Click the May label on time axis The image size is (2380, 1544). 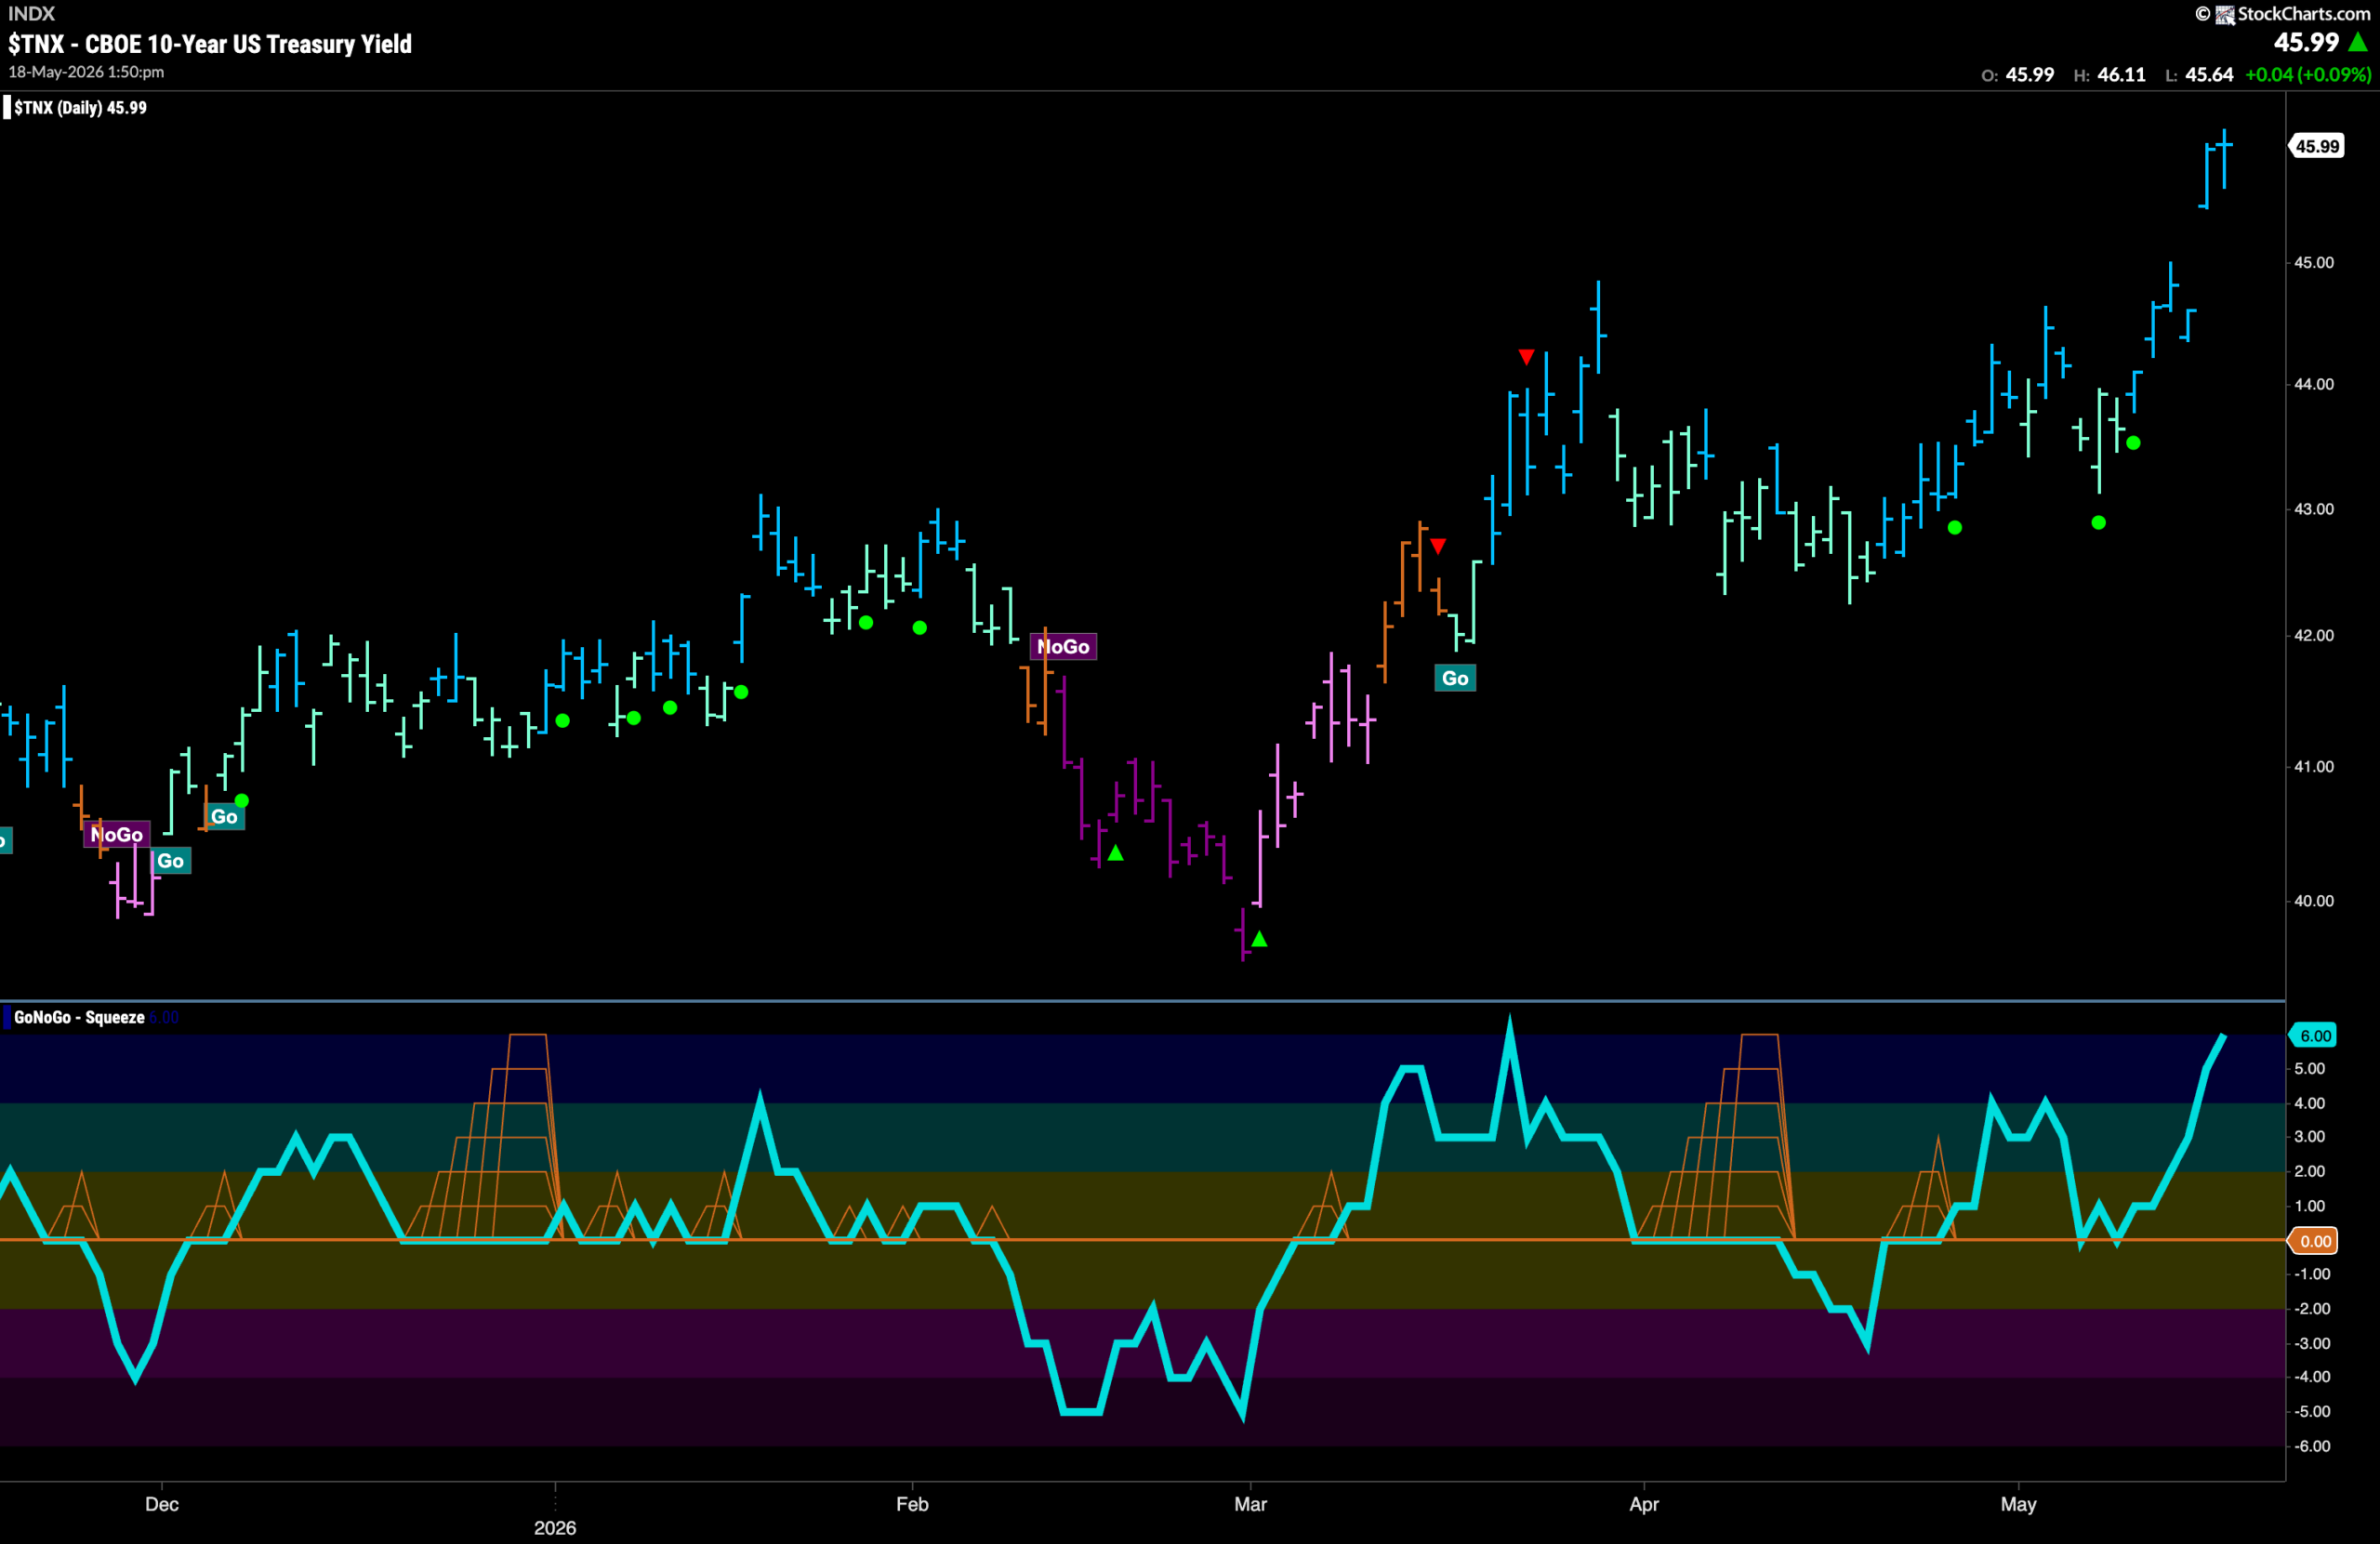click(x=2018, y=1504)
